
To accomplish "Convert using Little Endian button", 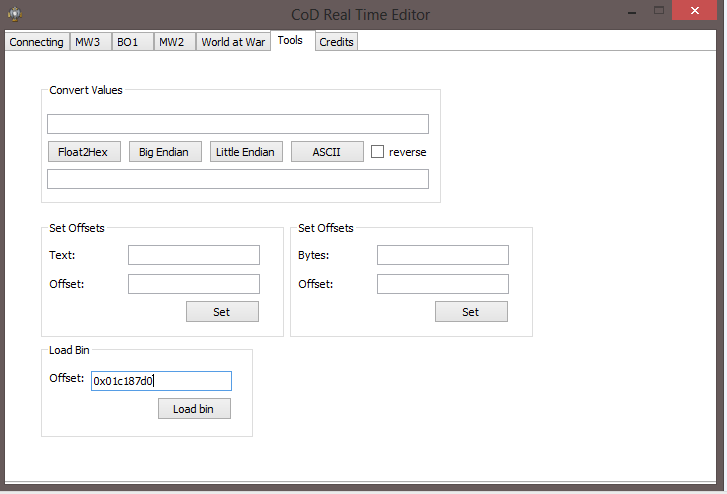I will tap(246, 152).
